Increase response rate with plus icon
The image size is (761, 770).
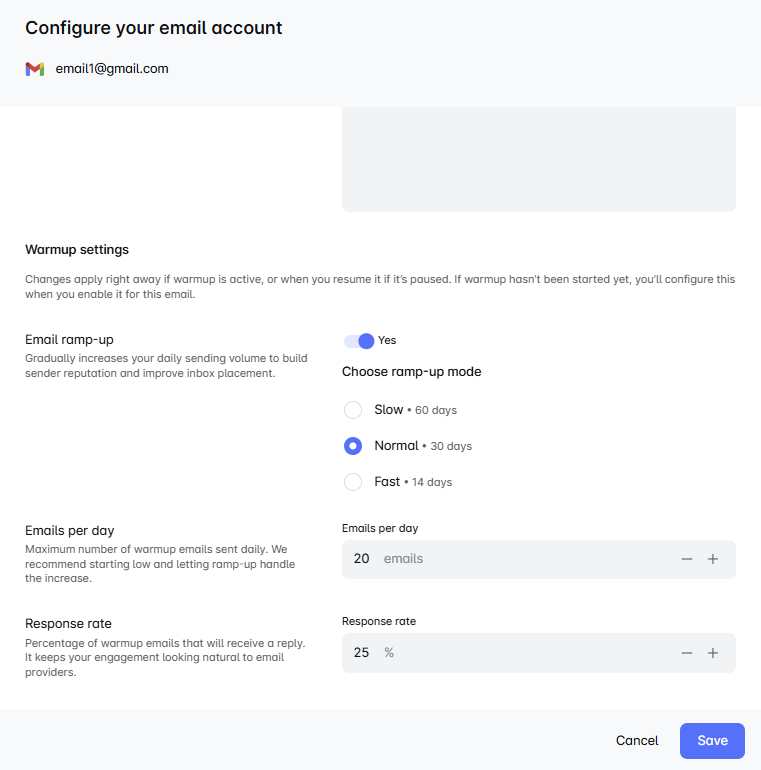pyautogui.click(x=713, y=653)
